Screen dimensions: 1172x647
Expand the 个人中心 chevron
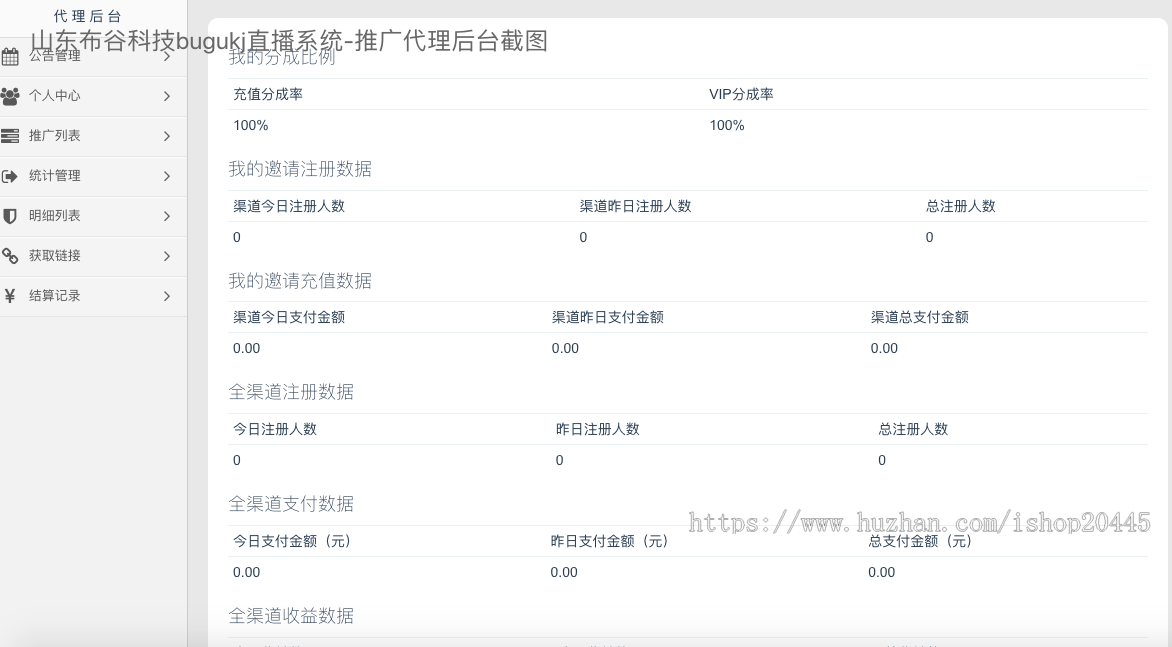167,96
